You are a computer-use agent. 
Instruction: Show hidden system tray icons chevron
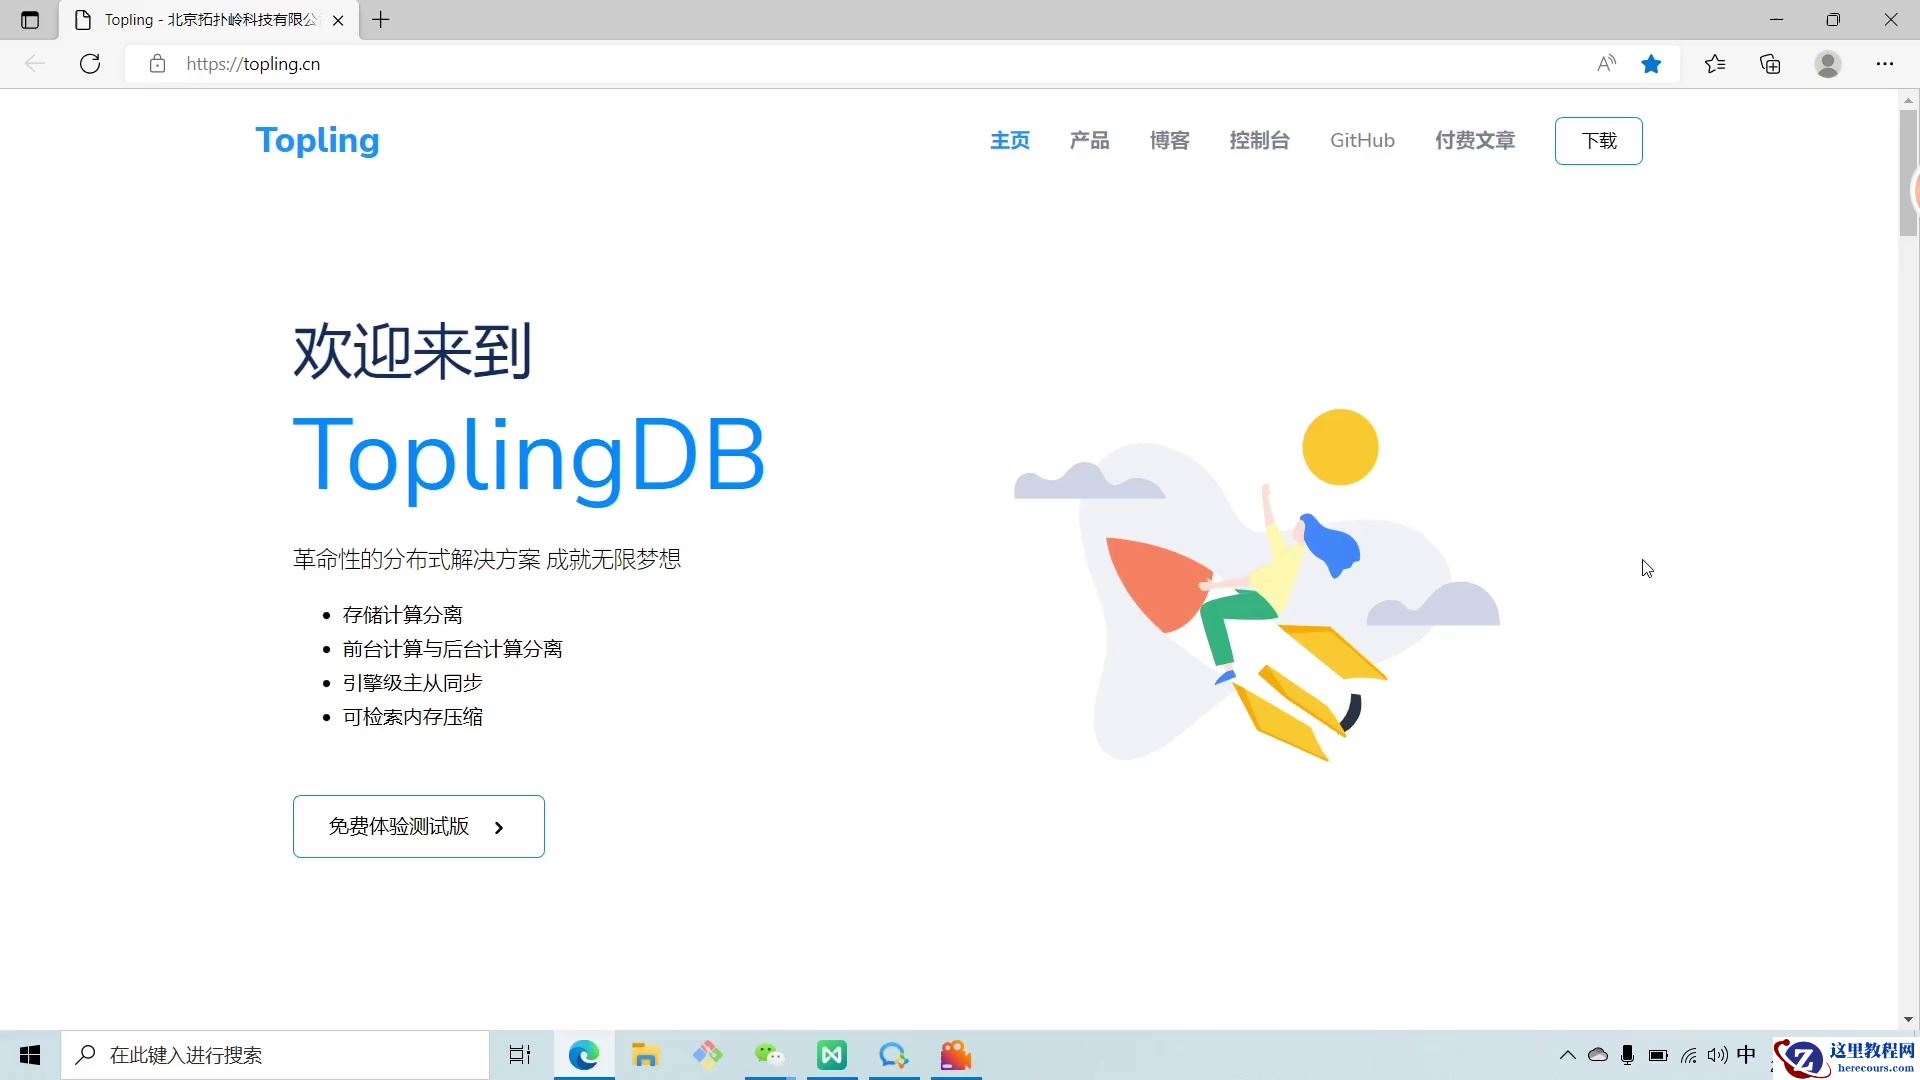1567,1055
